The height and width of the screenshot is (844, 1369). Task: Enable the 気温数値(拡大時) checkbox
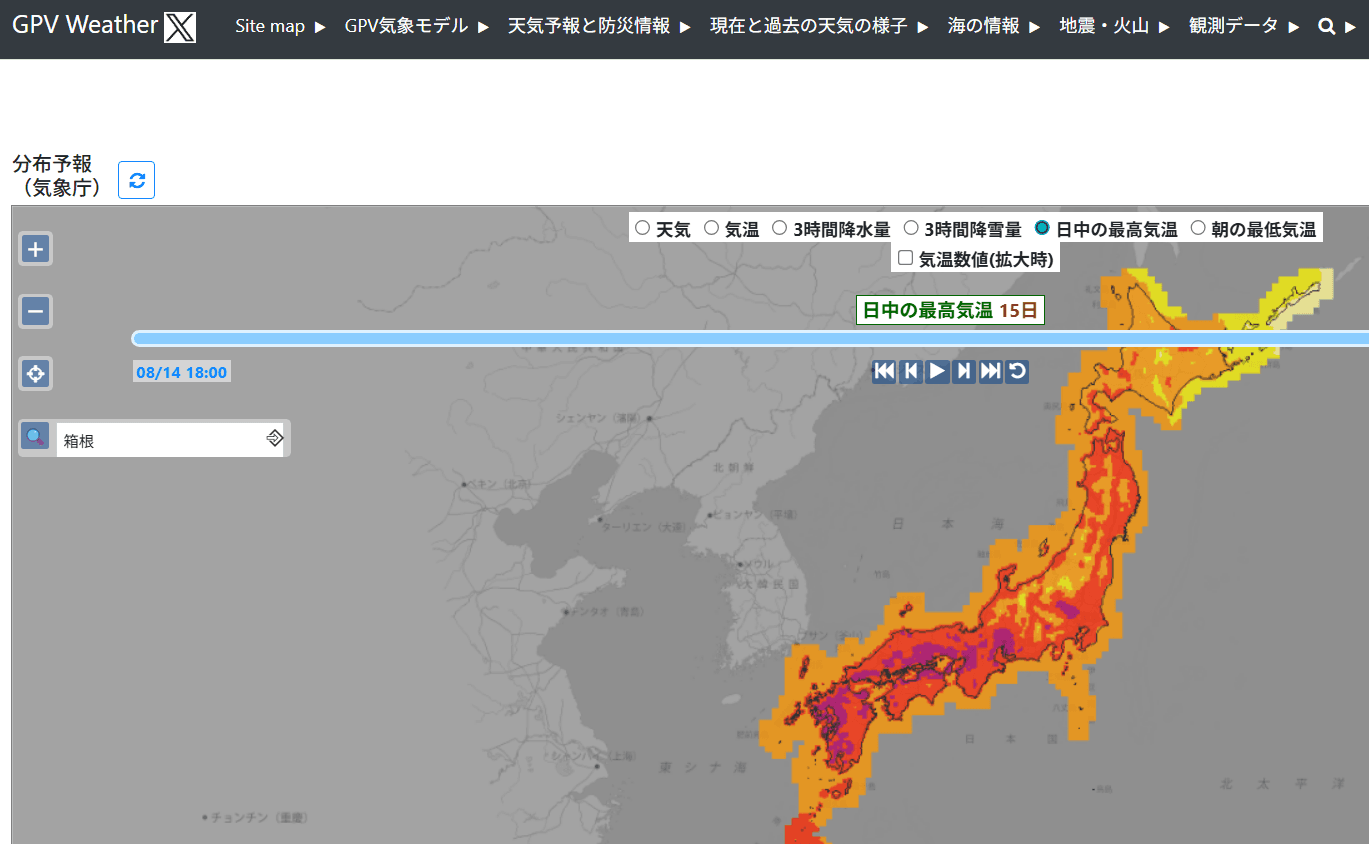point(905,258)
